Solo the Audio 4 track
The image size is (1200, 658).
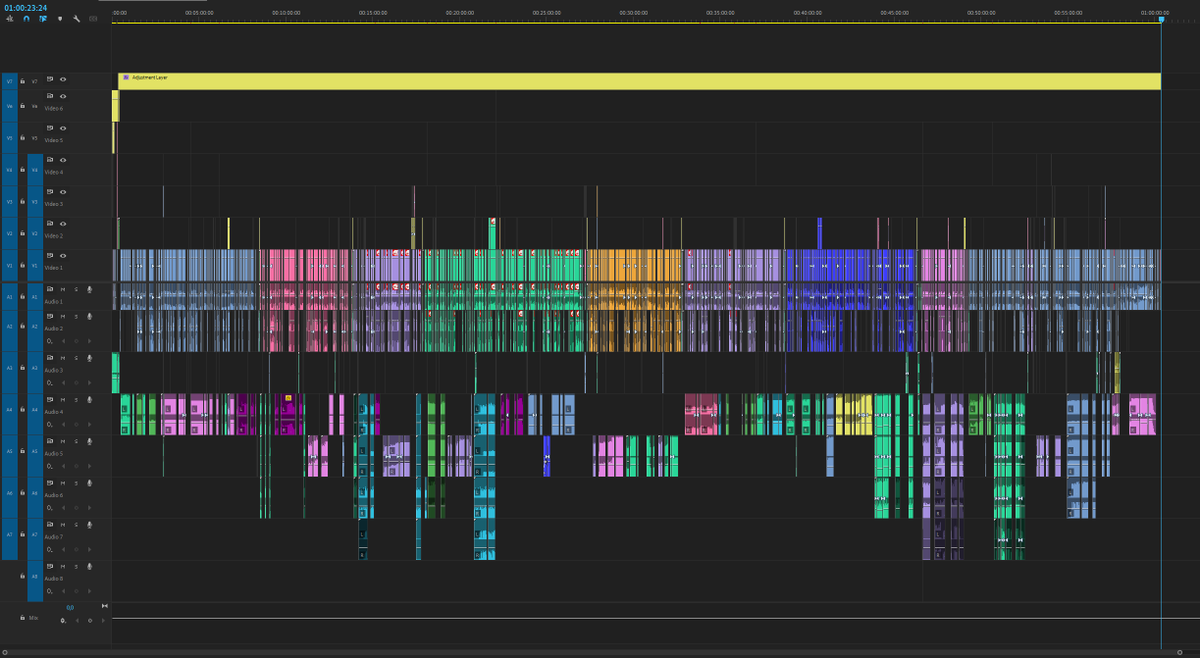coord(76,400)
